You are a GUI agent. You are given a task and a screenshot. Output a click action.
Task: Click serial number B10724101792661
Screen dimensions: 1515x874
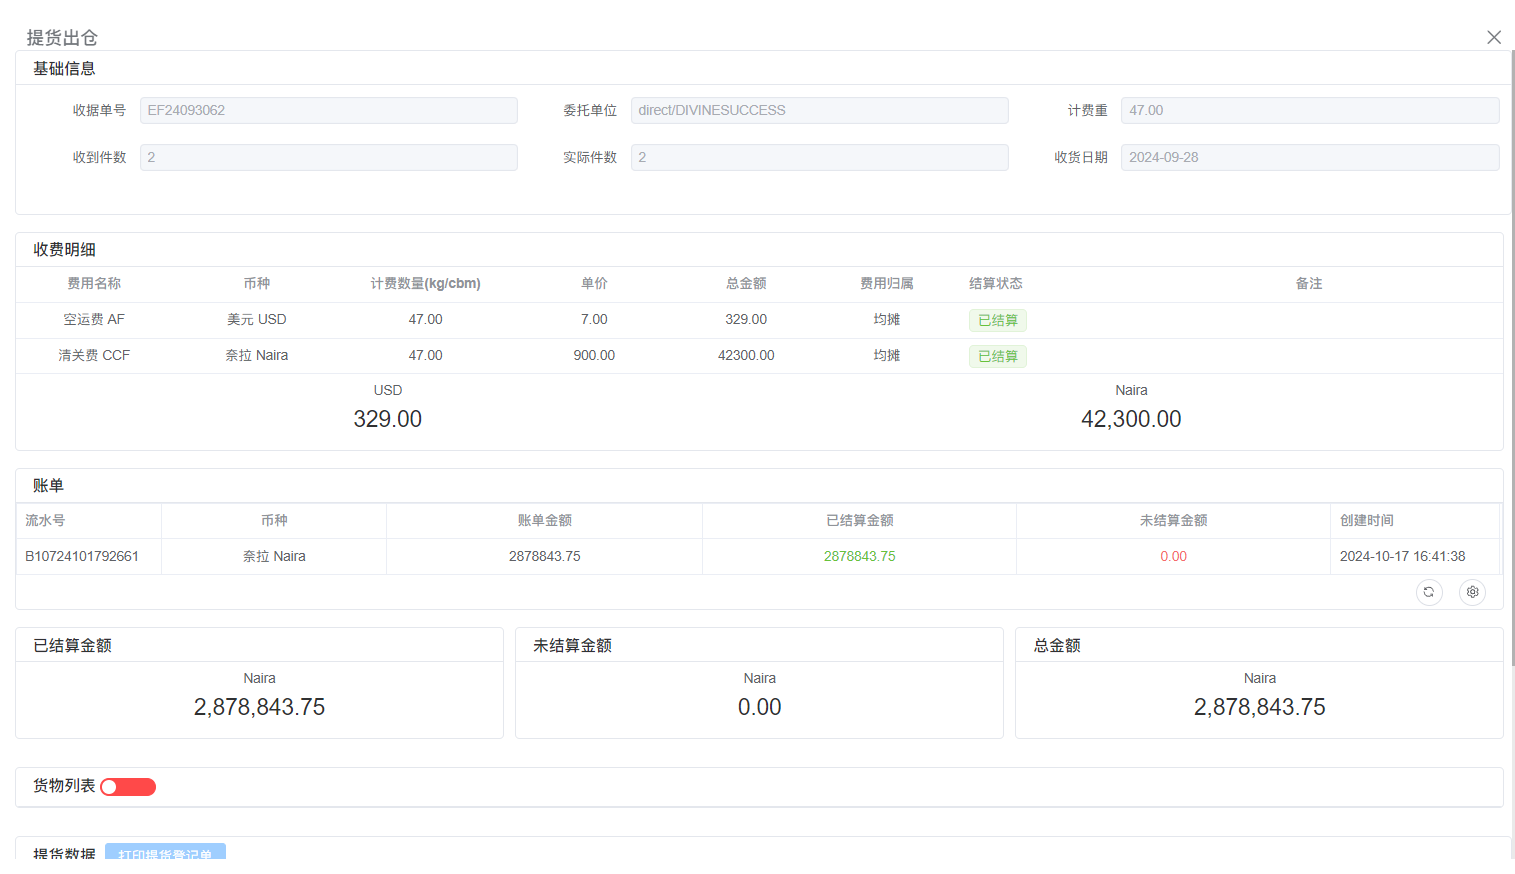coord(82,556)
